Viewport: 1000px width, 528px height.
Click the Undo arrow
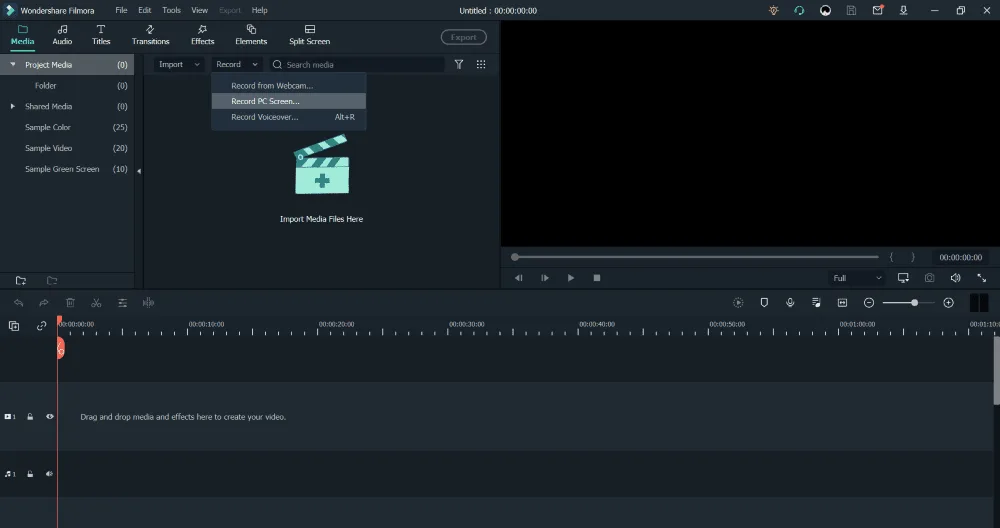click(18, 303)
